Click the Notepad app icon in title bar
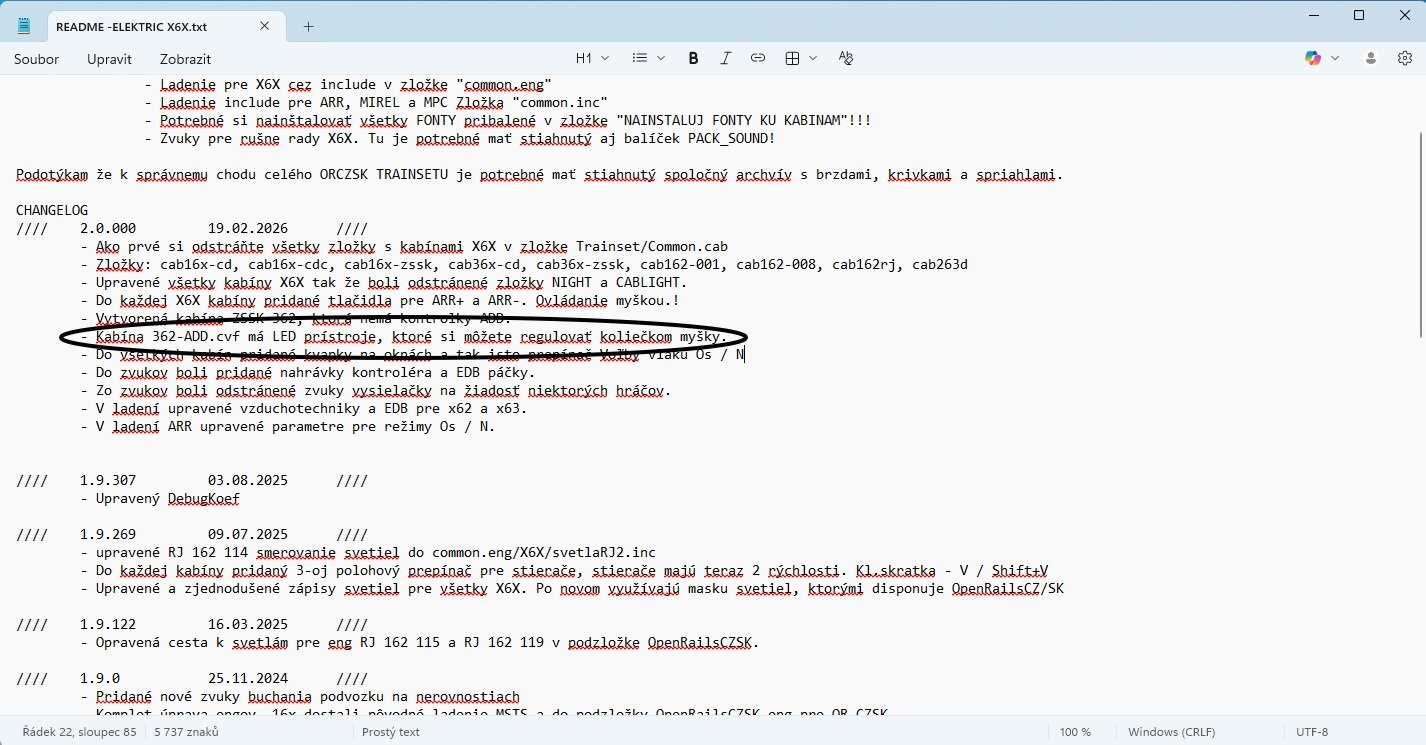 (24, 26)
